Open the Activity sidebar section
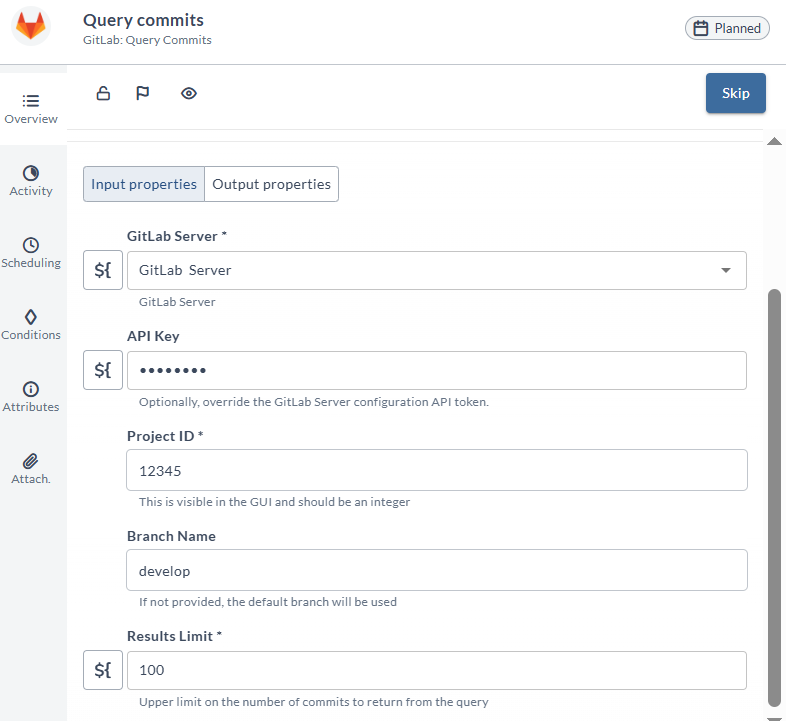786x721 pixels. point(31,182)
